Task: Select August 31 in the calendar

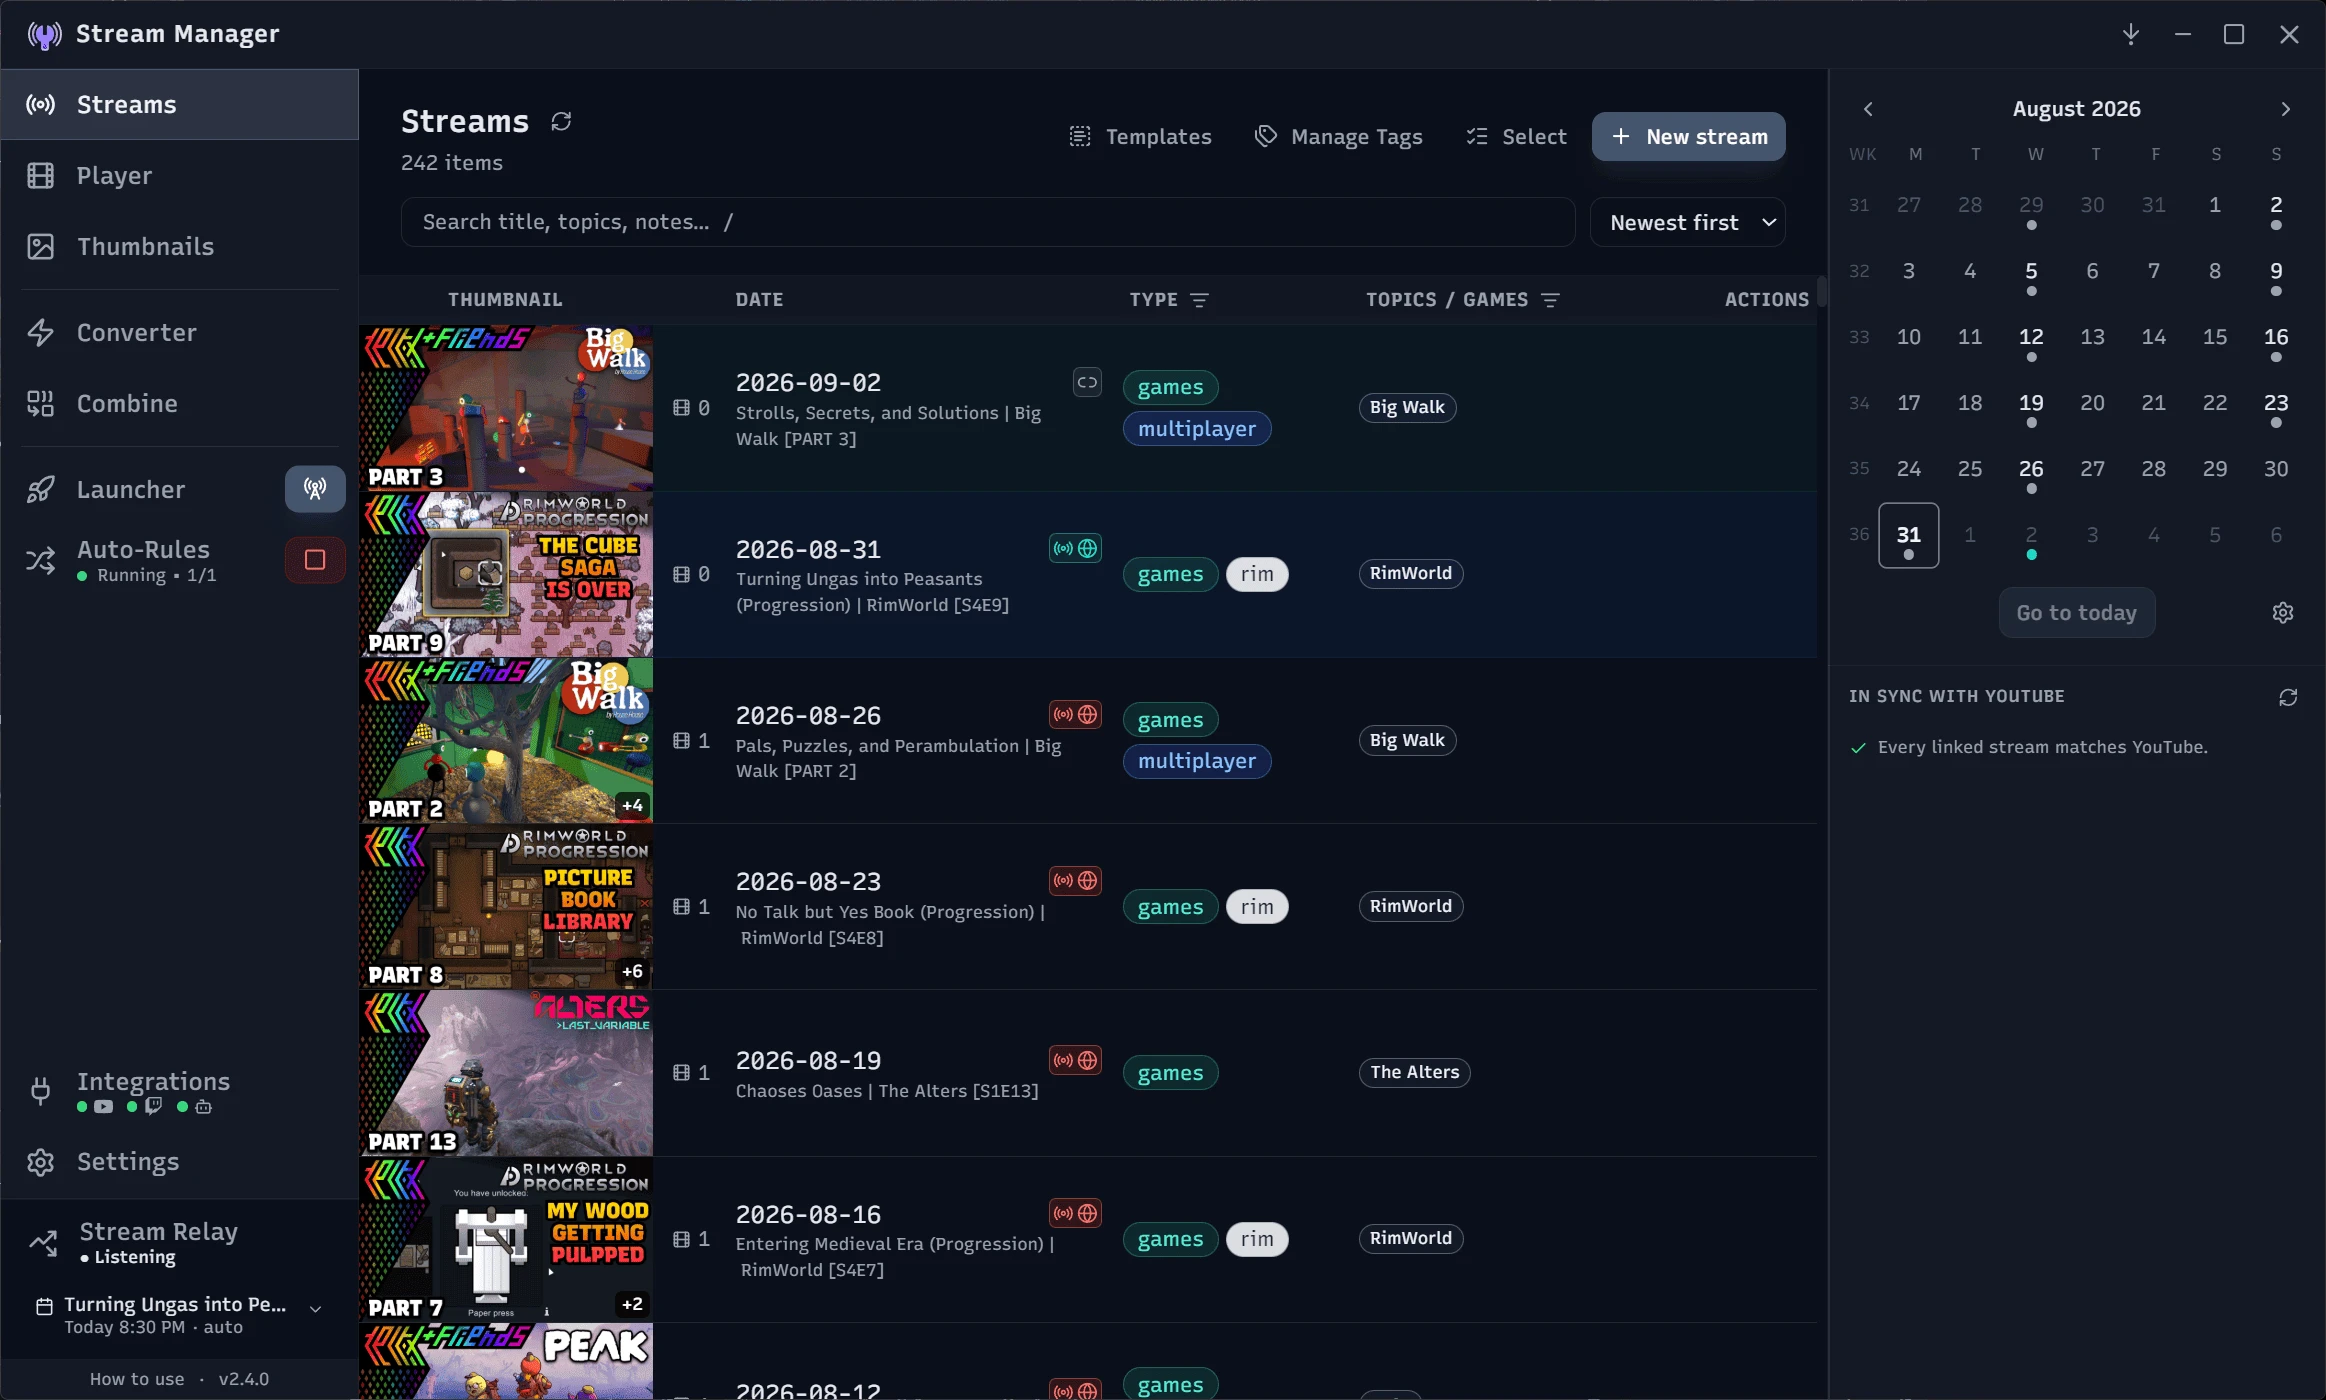Action: tap(1908, 536)
